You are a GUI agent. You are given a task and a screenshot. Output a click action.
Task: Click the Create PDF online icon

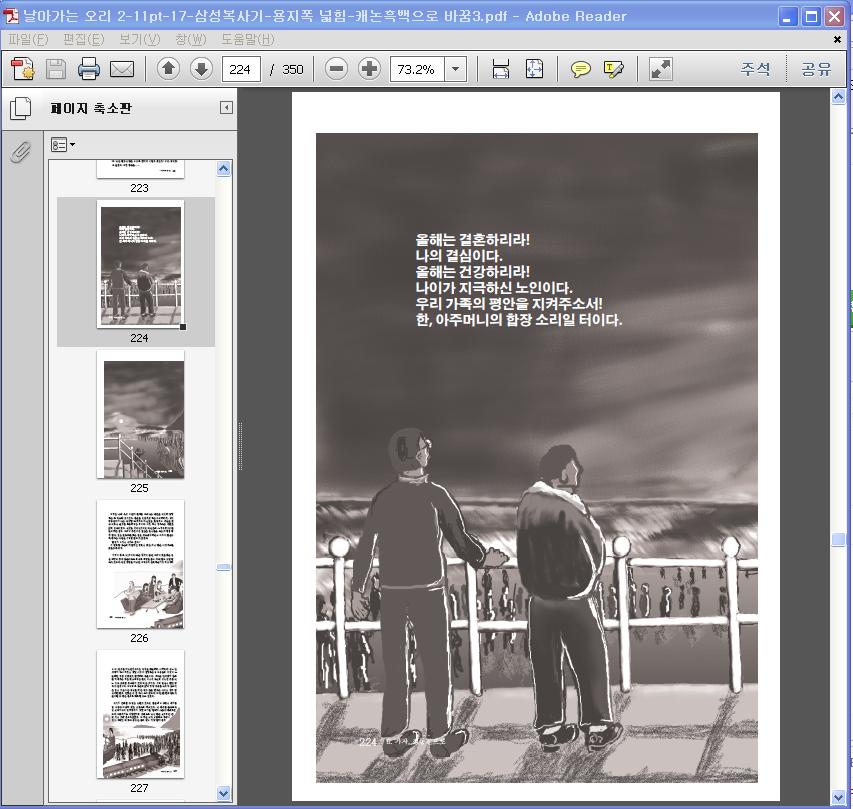(23, 69)
